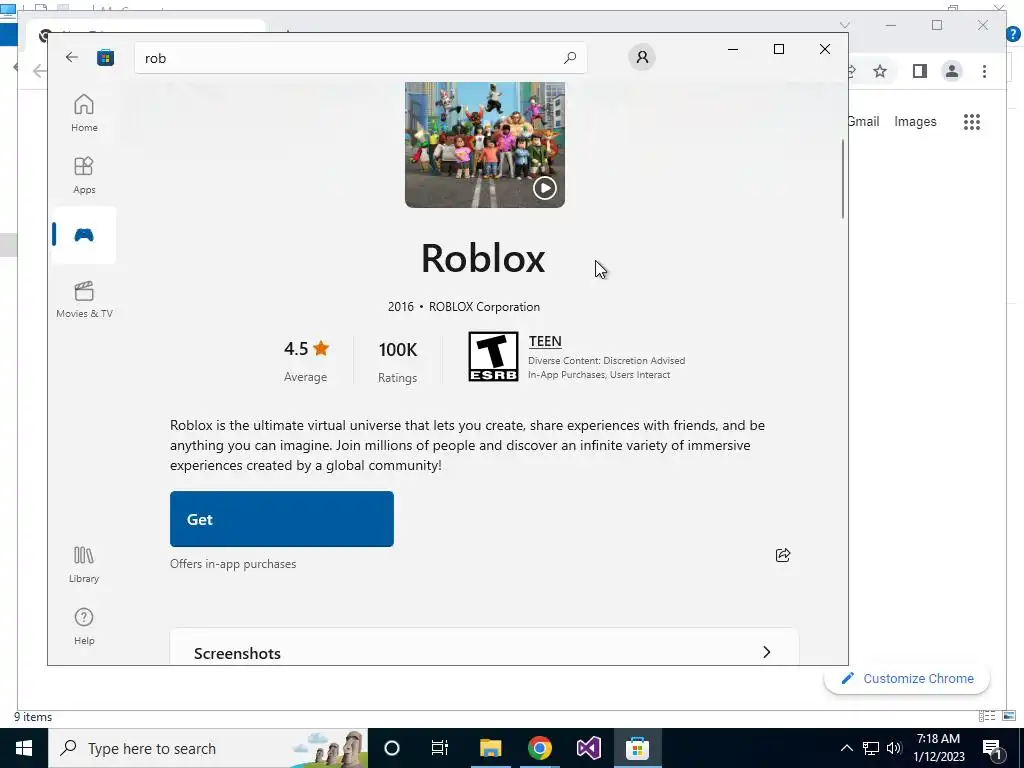
Task: Click the 4.5 star average rating
Action: click(306, 360)
